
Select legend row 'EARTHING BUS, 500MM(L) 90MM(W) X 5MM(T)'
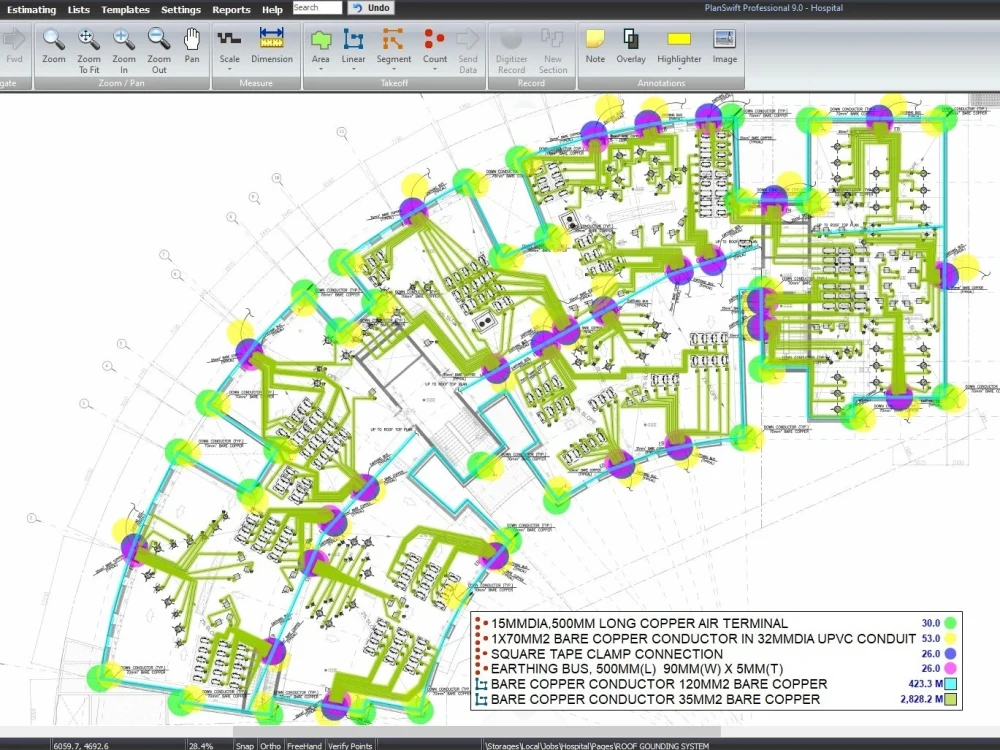click(637, 669)
